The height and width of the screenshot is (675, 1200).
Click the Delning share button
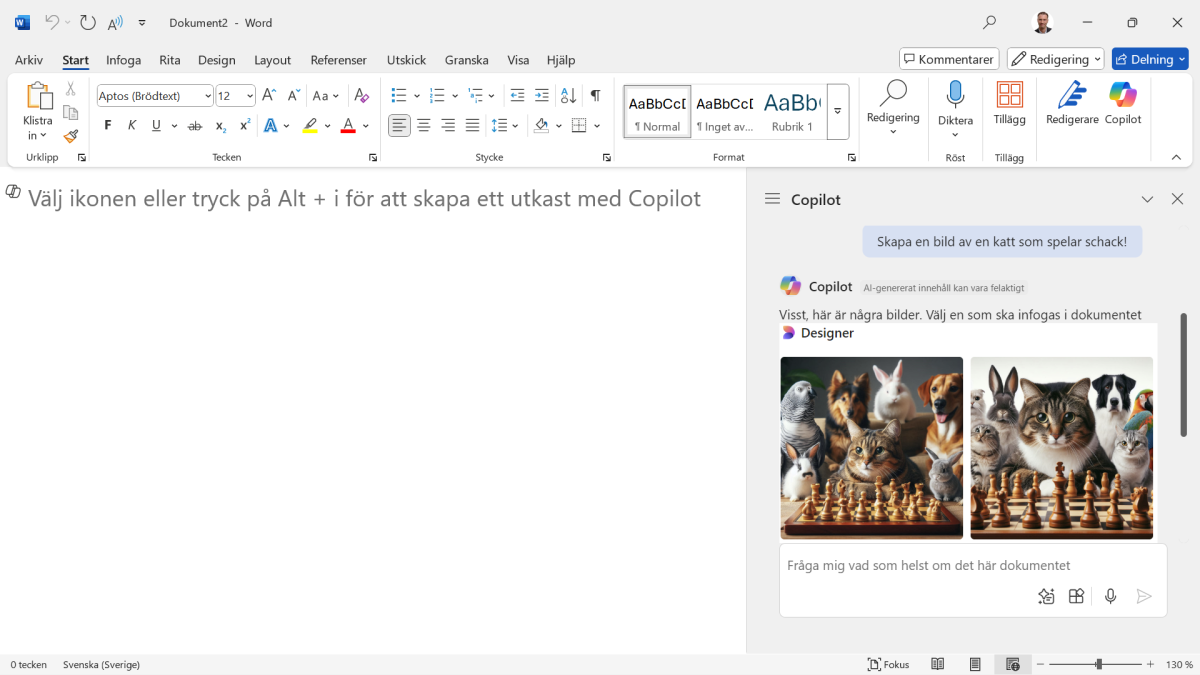1149,59
